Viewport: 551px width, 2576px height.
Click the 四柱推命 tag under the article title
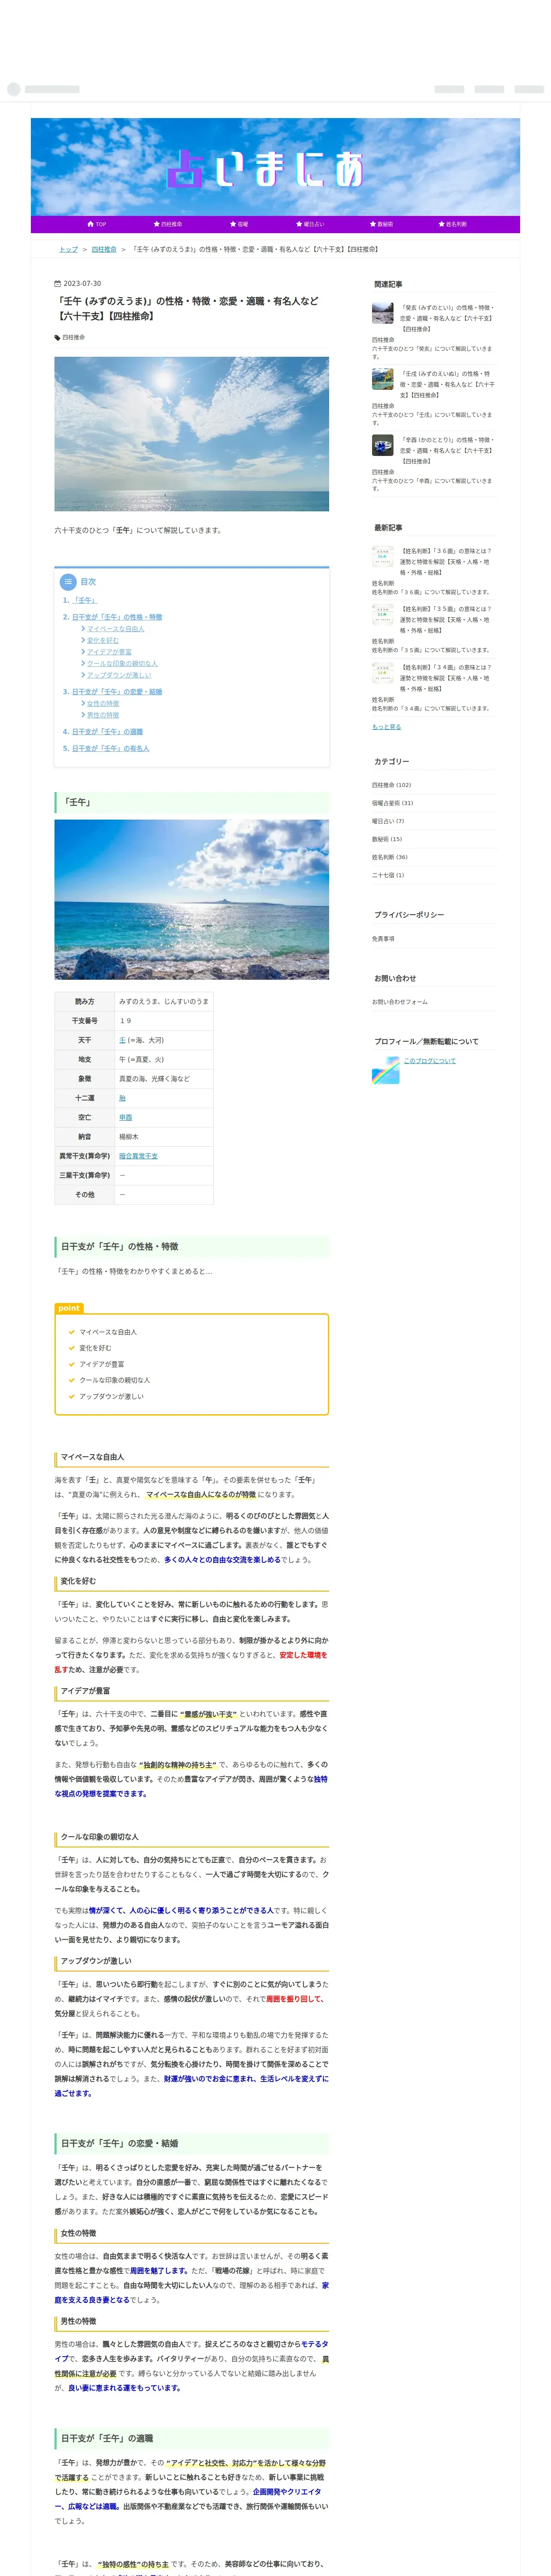pos(73,337)
